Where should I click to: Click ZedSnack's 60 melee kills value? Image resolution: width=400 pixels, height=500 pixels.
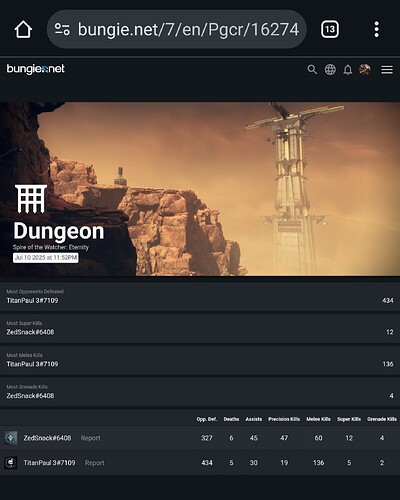coord(318,438)
